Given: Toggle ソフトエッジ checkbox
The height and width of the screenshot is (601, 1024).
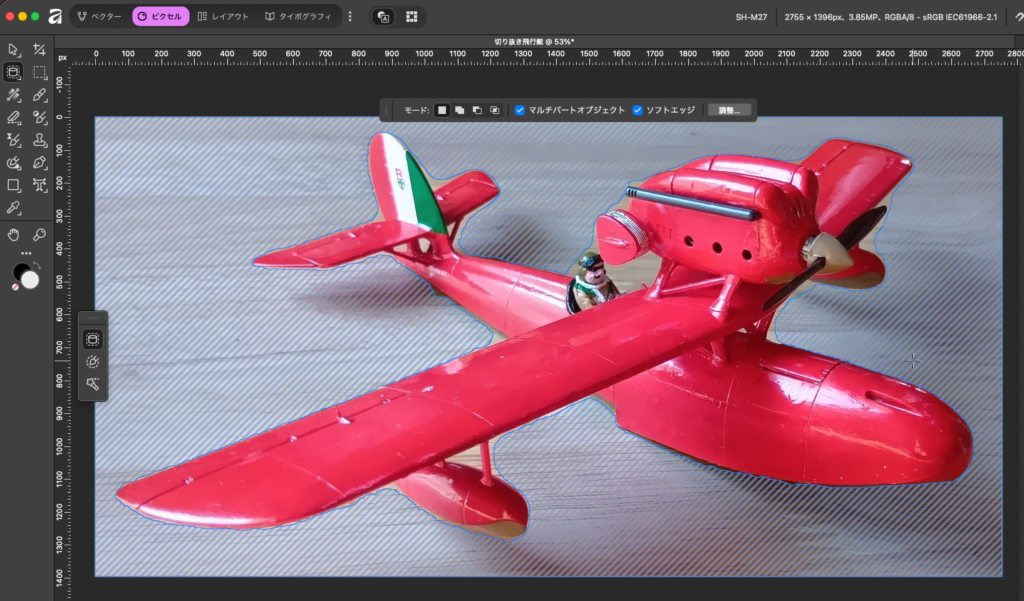Looking at the screenshot, I should 637,110.
